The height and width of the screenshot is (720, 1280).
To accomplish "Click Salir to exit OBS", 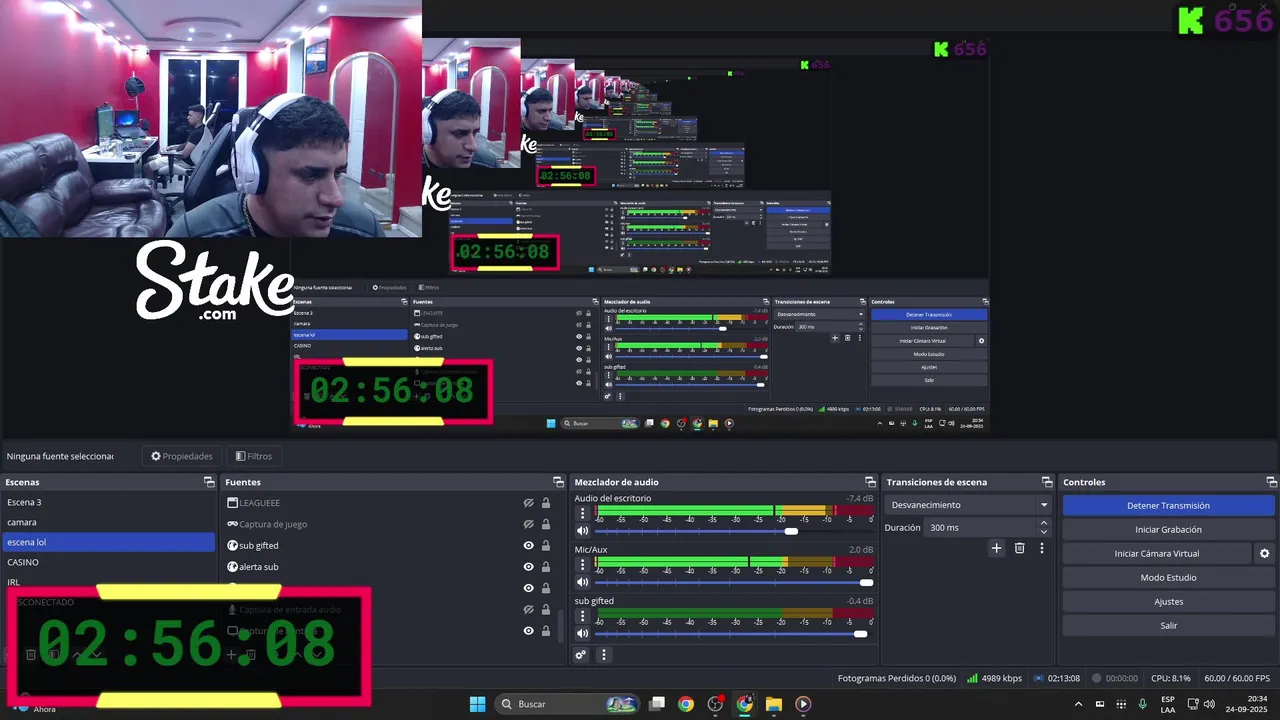I will [1168, 625].
